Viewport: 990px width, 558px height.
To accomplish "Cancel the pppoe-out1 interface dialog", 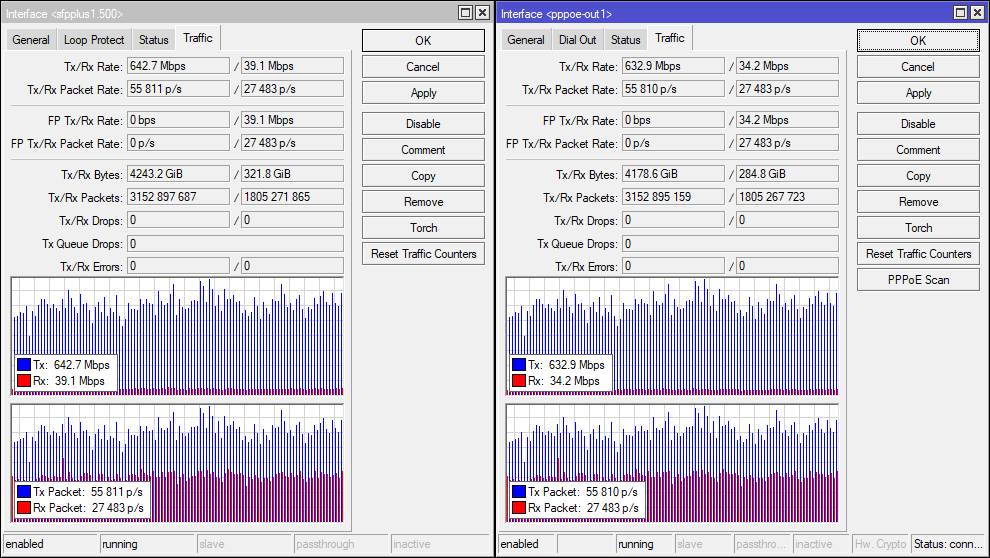I will (918, 67).
